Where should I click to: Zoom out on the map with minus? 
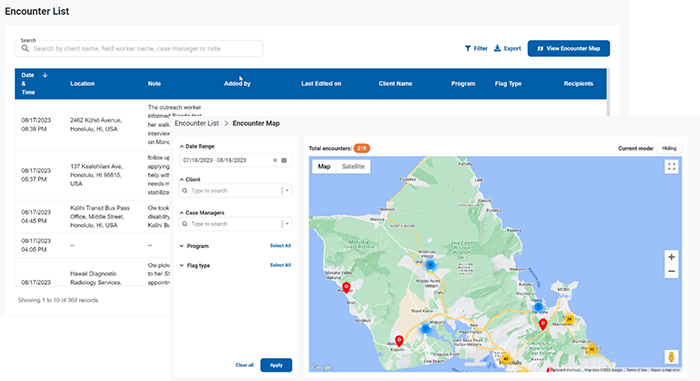tap(671, 271)
